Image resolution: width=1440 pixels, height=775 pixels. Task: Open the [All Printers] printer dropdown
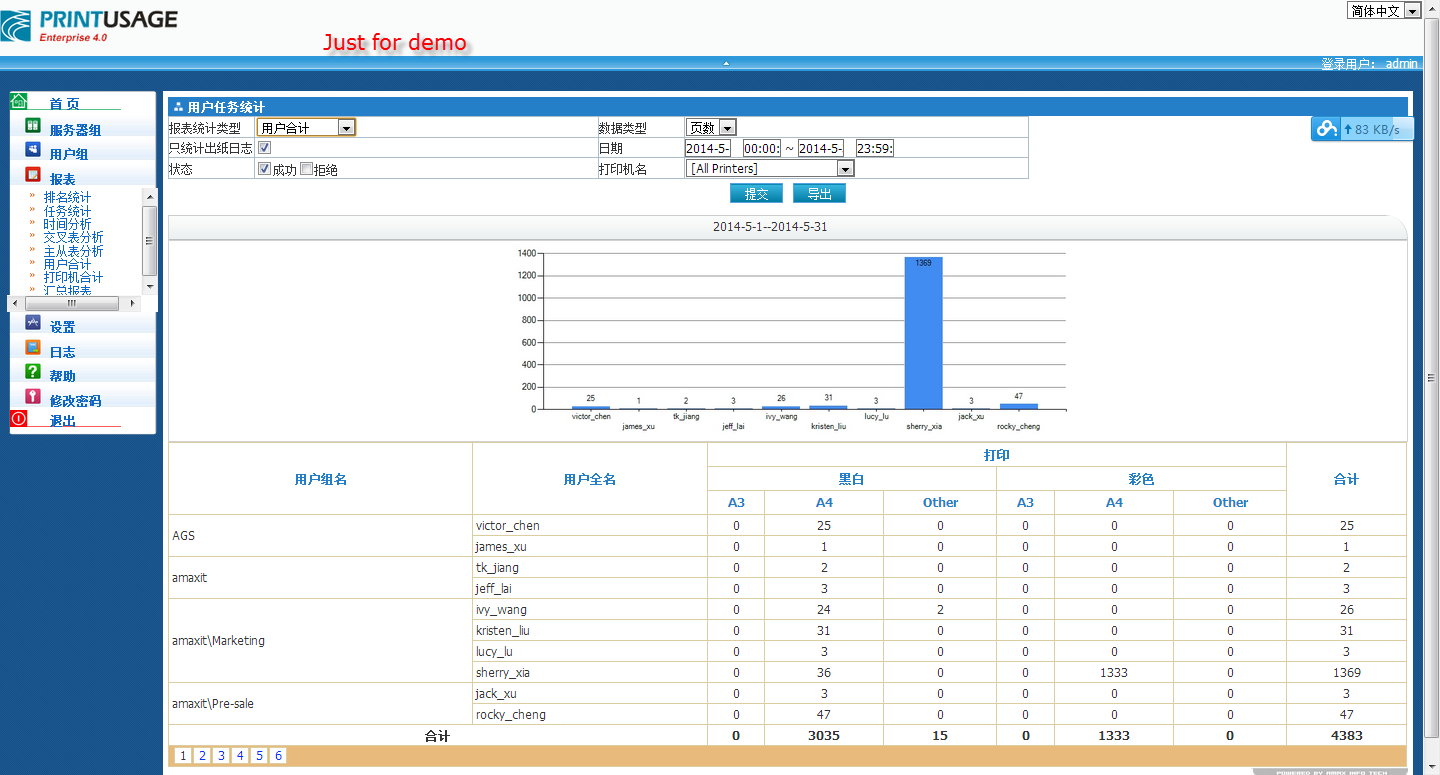click(770, 169)
